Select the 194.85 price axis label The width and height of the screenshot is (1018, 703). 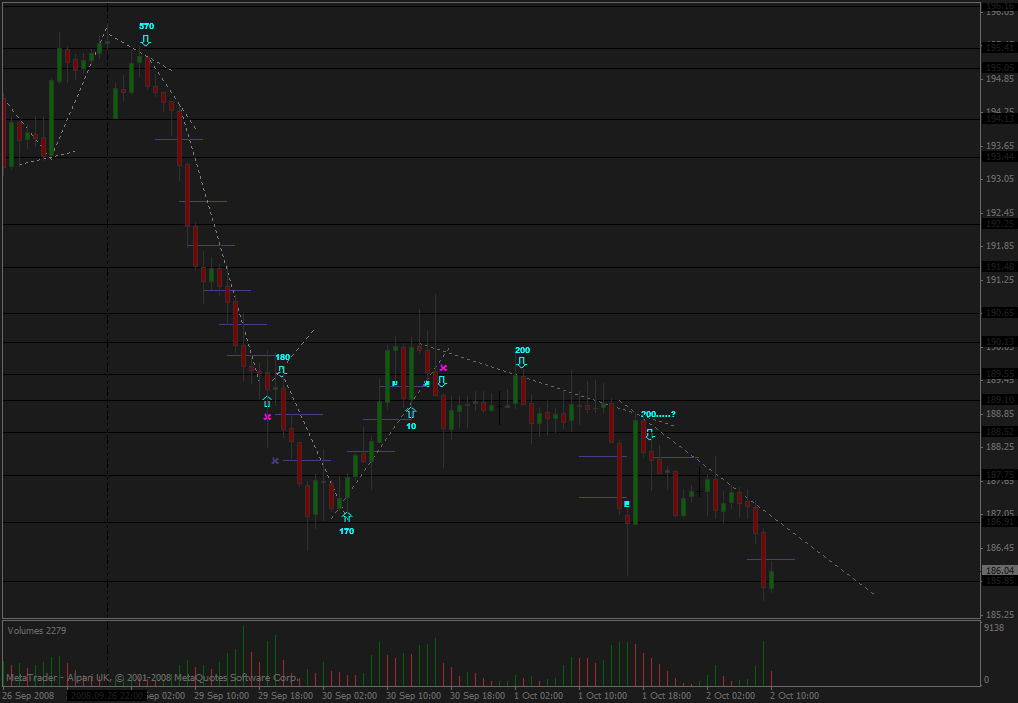tap(1000, 79)
